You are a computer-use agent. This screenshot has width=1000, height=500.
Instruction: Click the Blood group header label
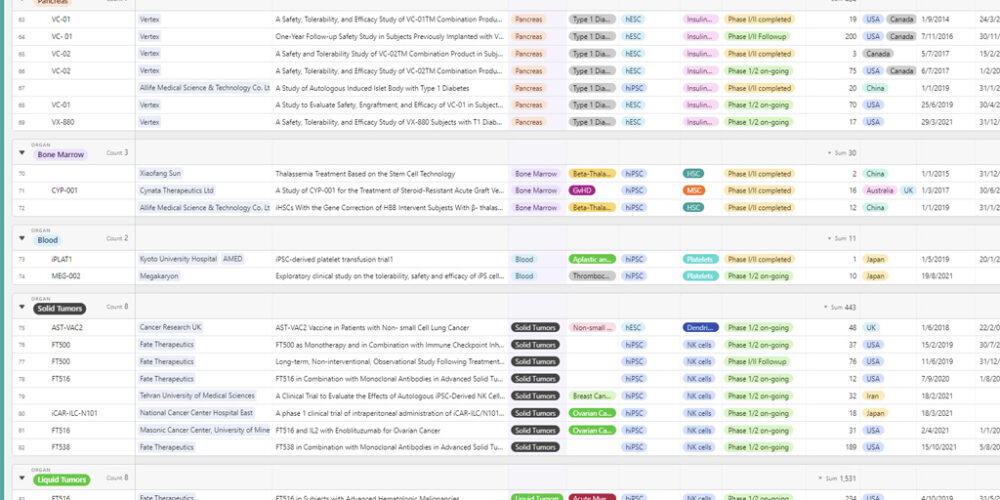tap(47, 240)
